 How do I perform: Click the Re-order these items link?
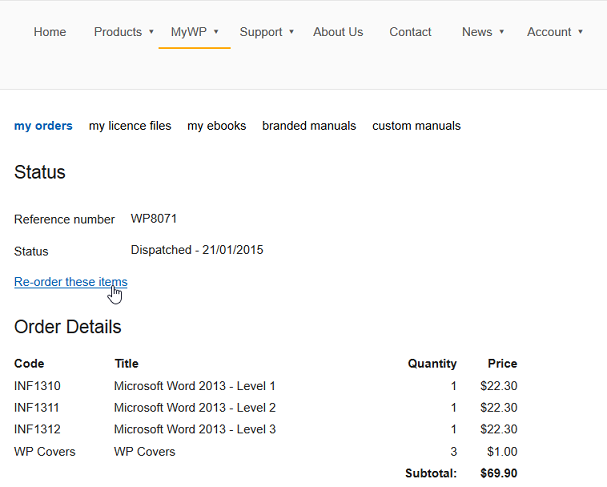71,282
